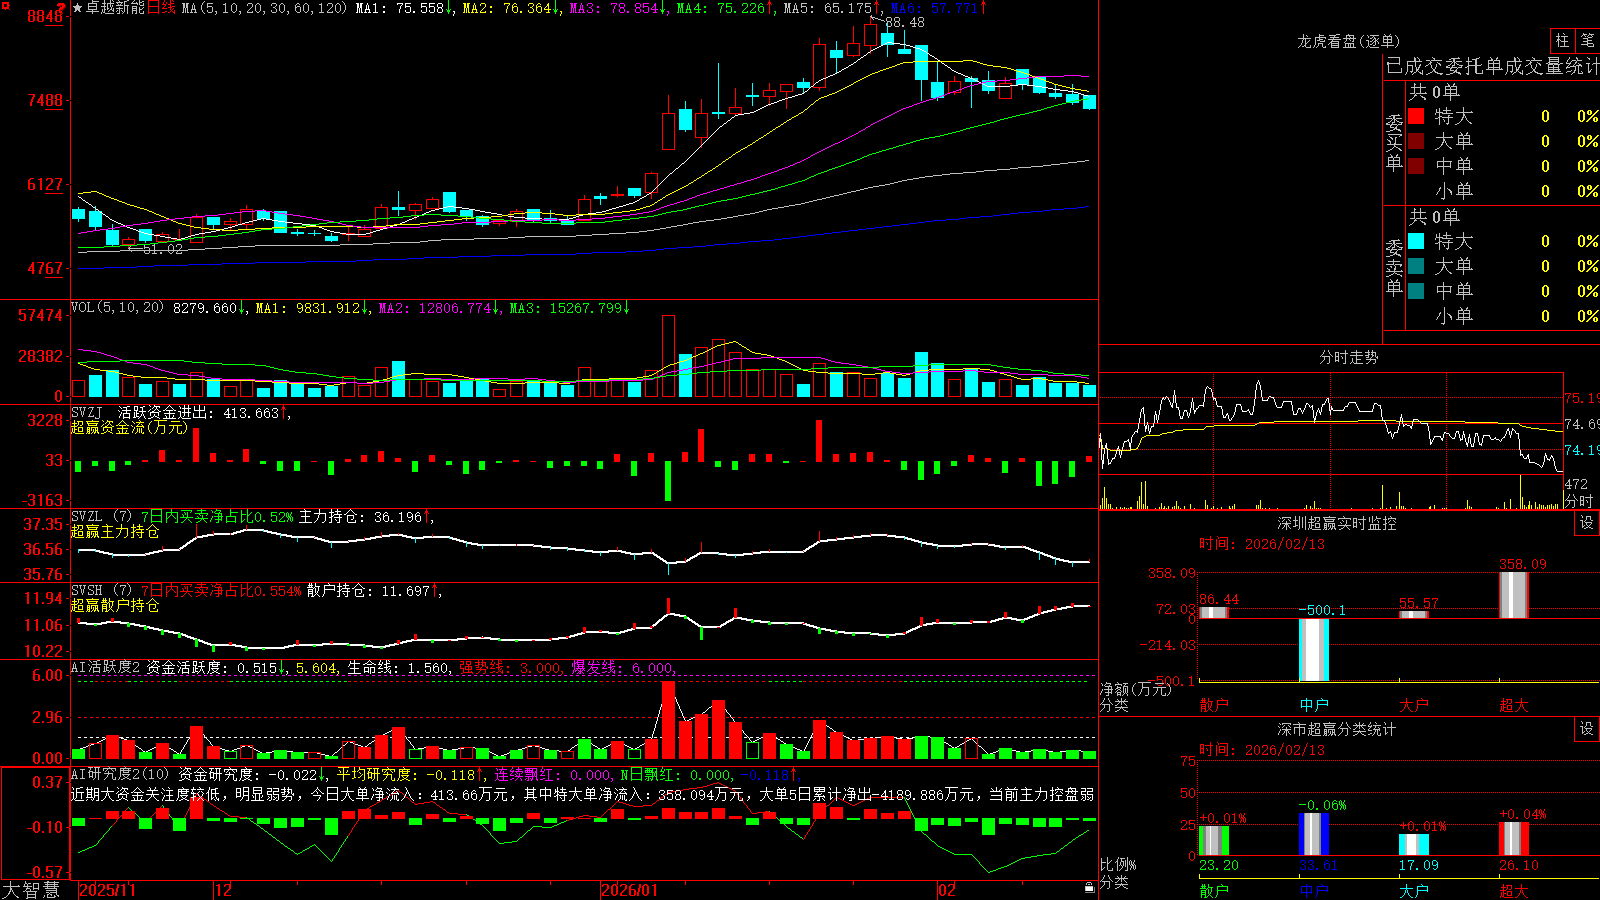Click the 2026/01 date marker on timeline
The image size is (1600, 900).
tap(630, 890)
